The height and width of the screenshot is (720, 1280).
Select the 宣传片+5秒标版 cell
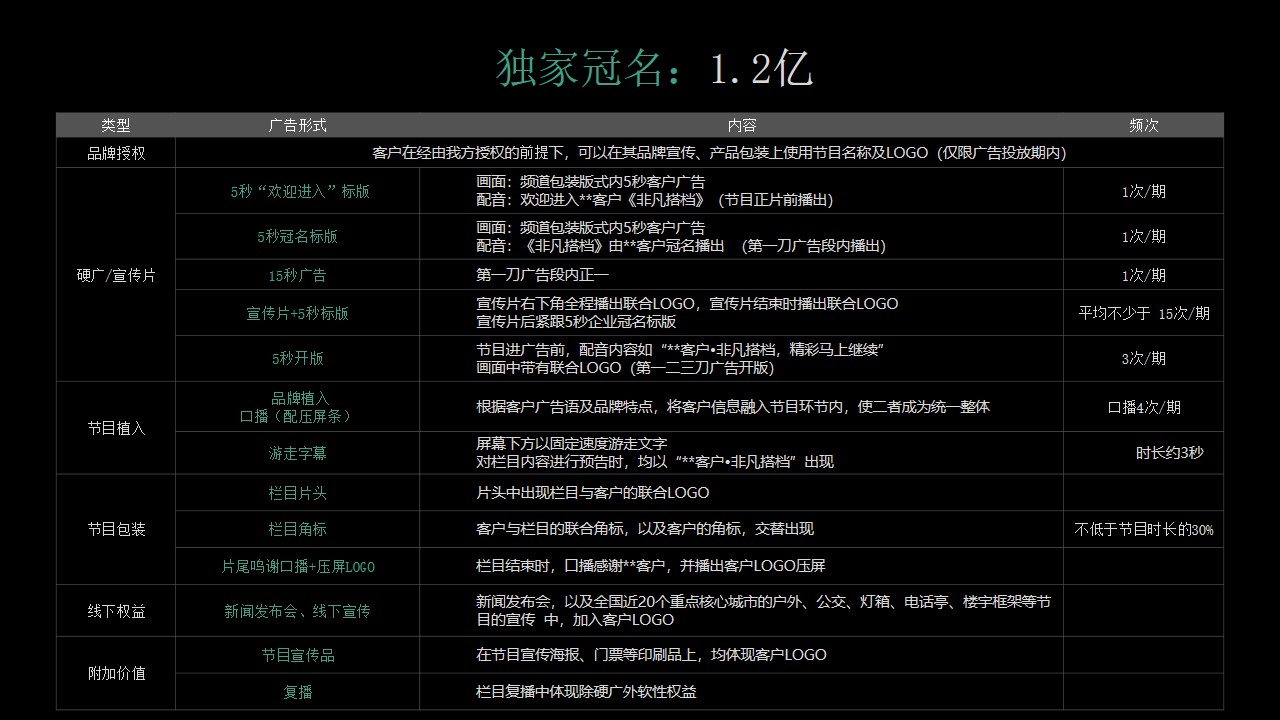297,313
